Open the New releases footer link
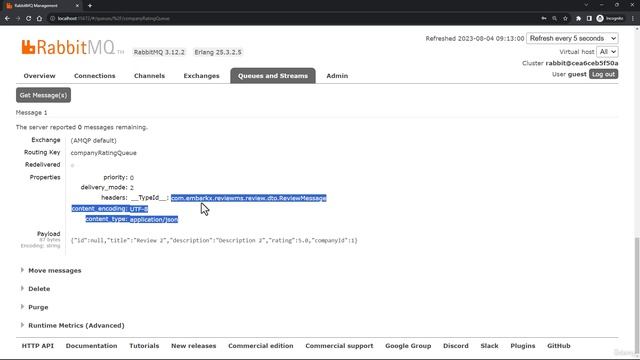Screen dimensions: 640x360 [x=193, y=346]
